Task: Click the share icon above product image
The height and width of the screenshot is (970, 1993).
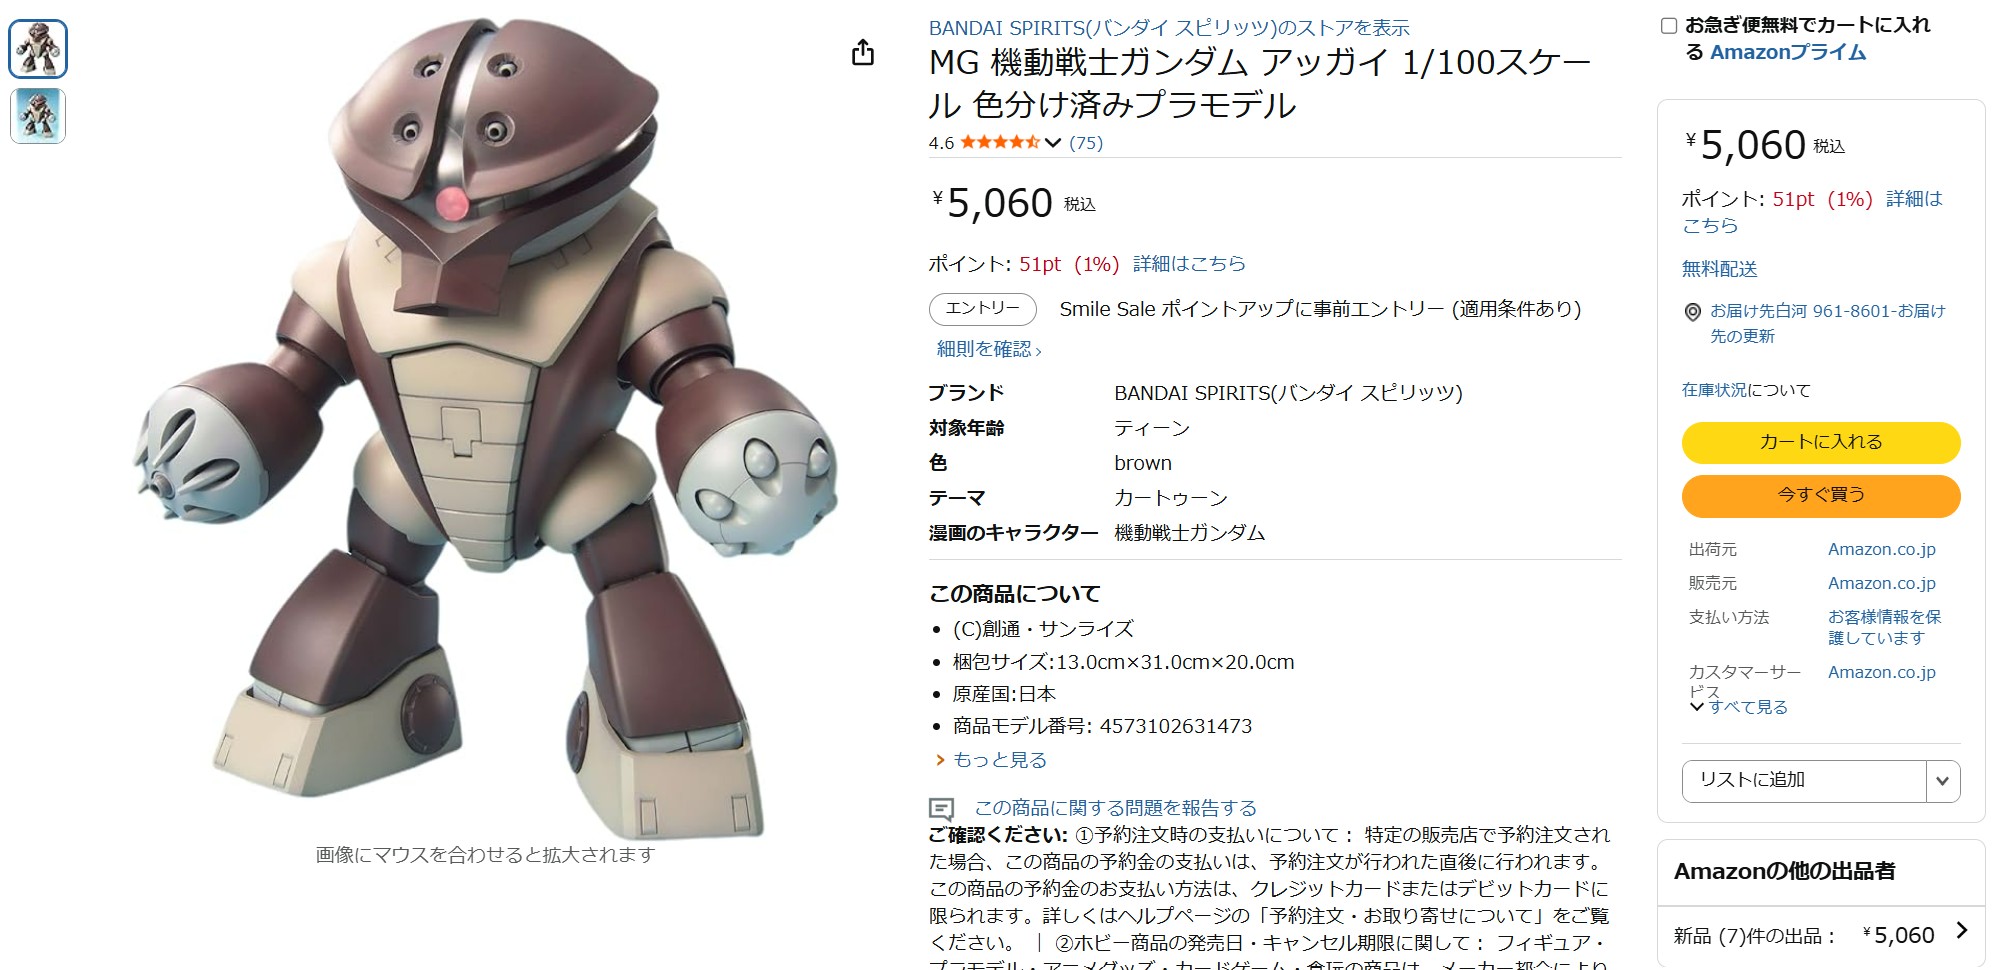Action: click(863, 52)
